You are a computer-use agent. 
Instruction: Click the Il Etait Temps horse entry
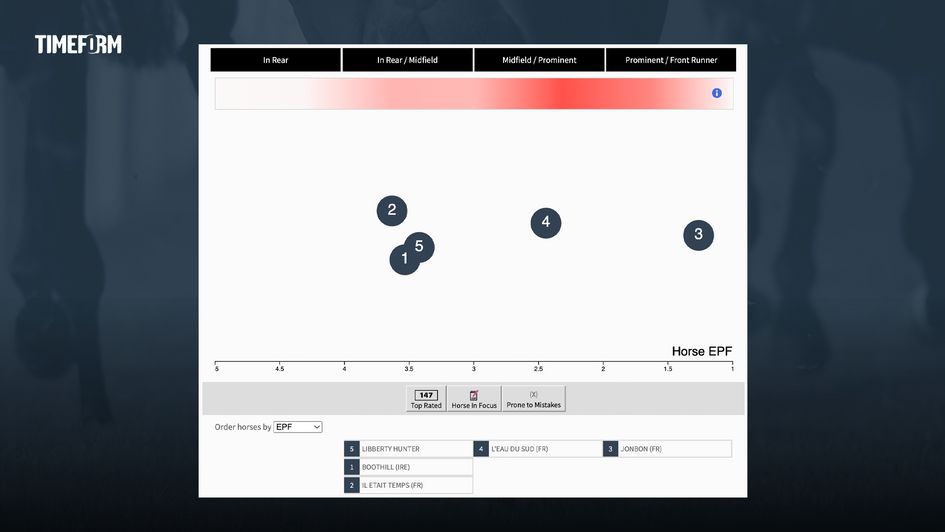[408, 485]
